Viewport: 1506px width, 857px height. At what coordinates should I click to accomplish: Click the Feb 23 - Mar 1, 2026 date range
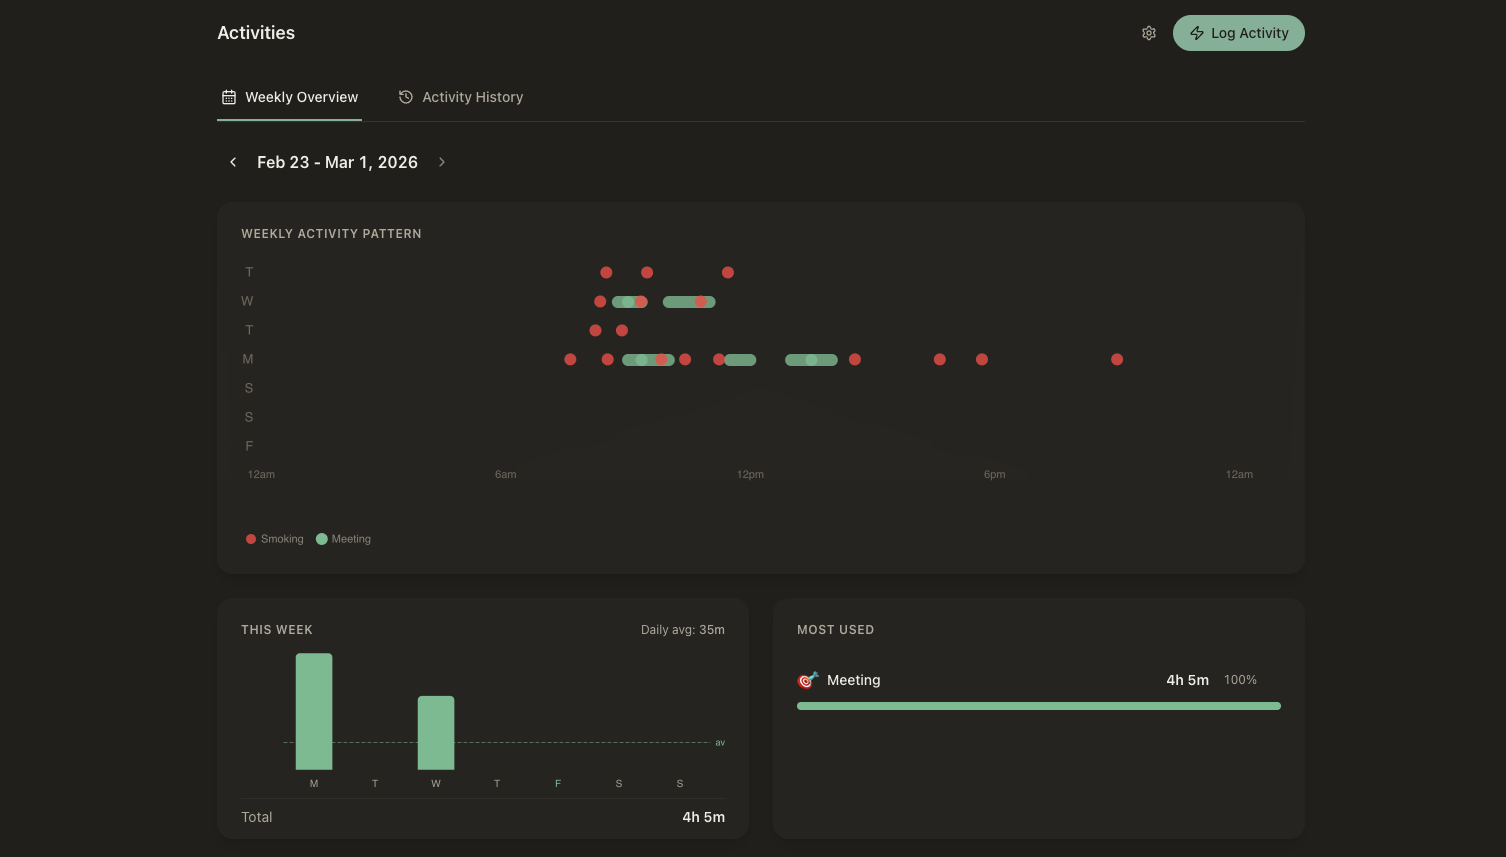point(337,162)
